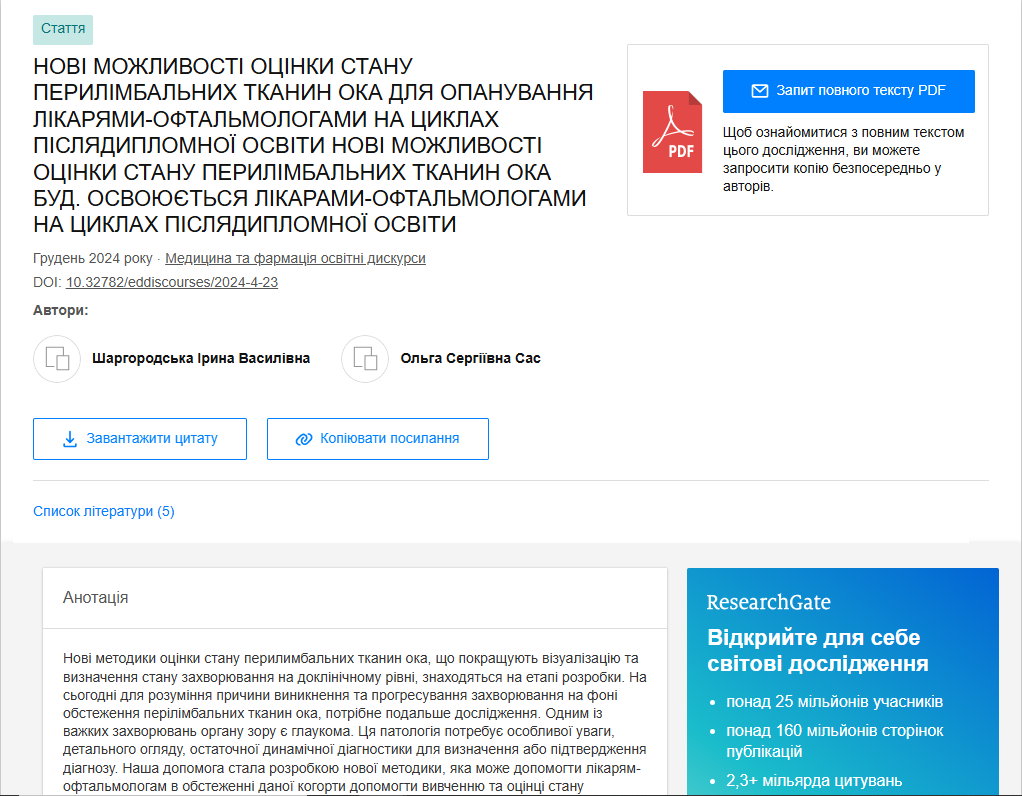Open avatar icon of Ольга Сергіївна Сас
Screen dimensions: 1022x796
[365, 359]
